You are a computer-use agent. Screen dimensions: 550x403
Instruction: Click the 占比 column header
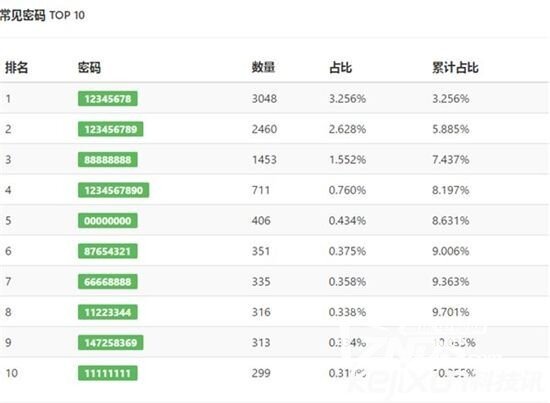coord(340,67)
